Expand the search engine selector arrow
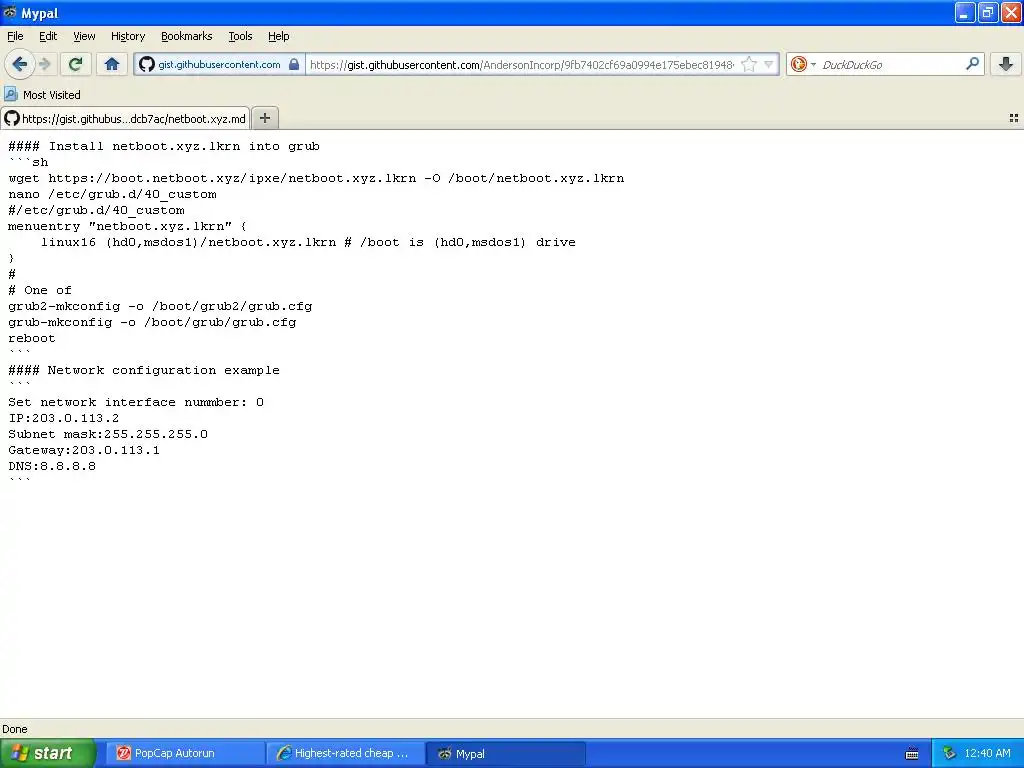 [813, 65]
